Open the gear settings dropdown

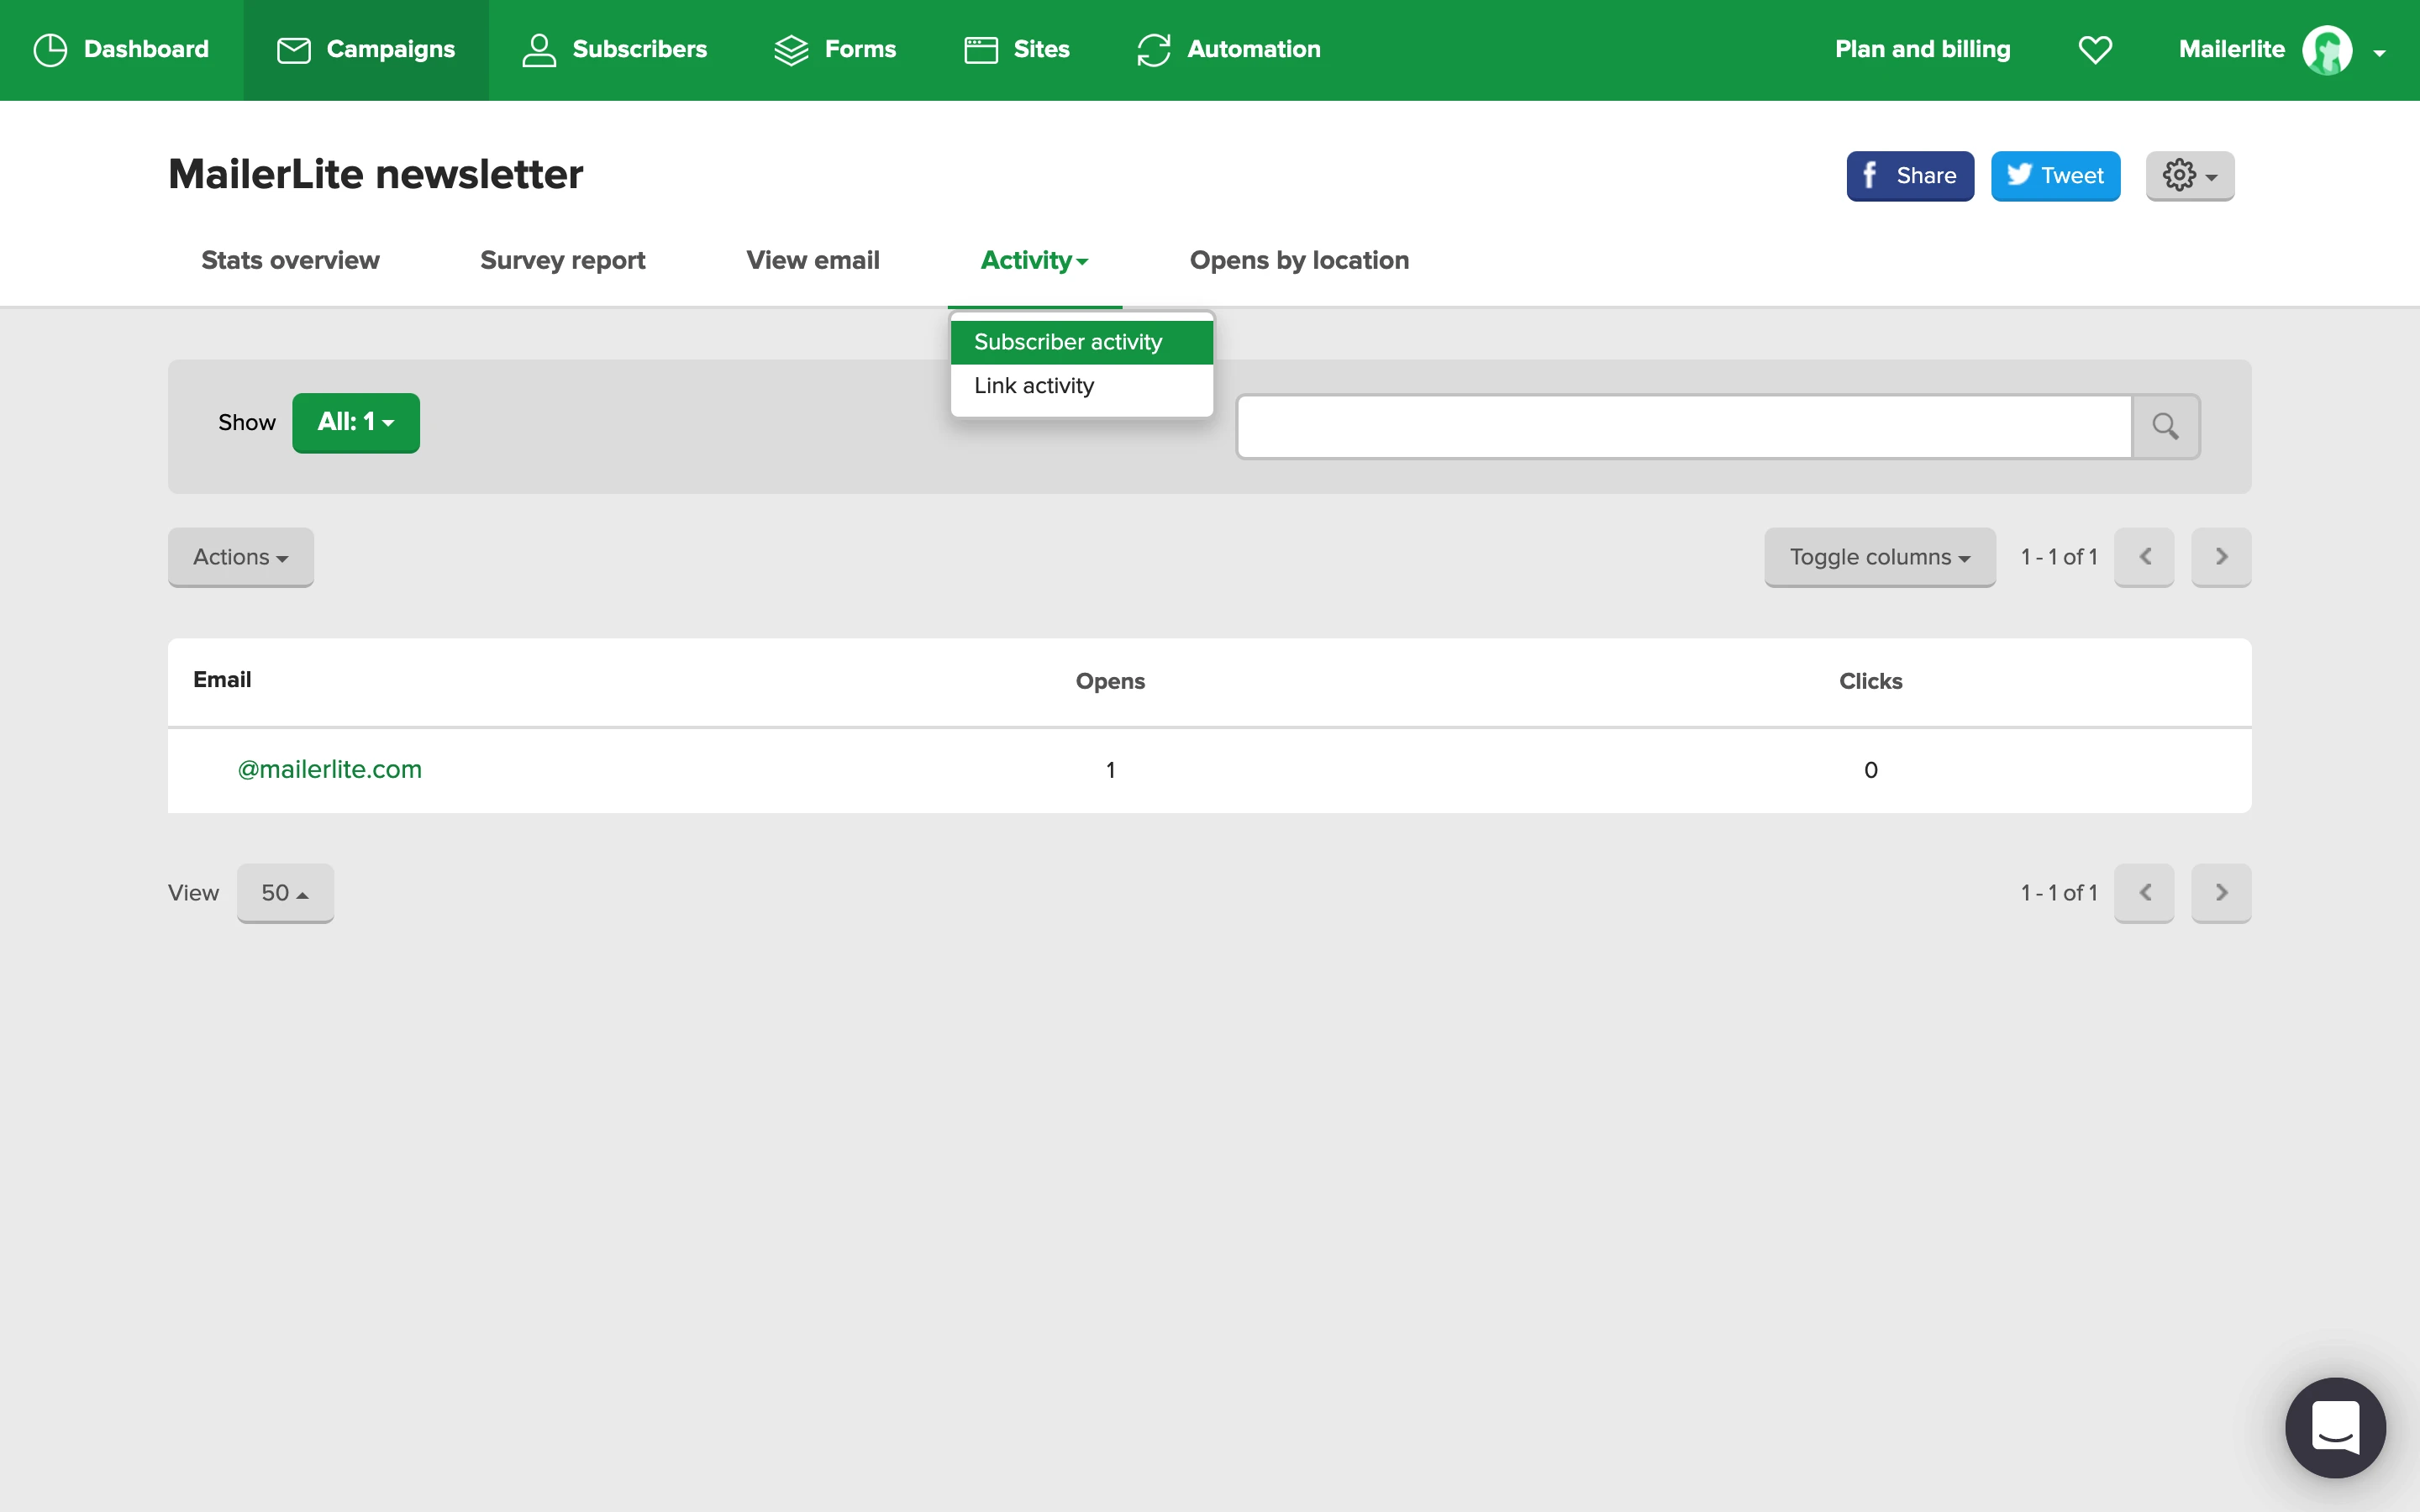[x=2189, y=176]
